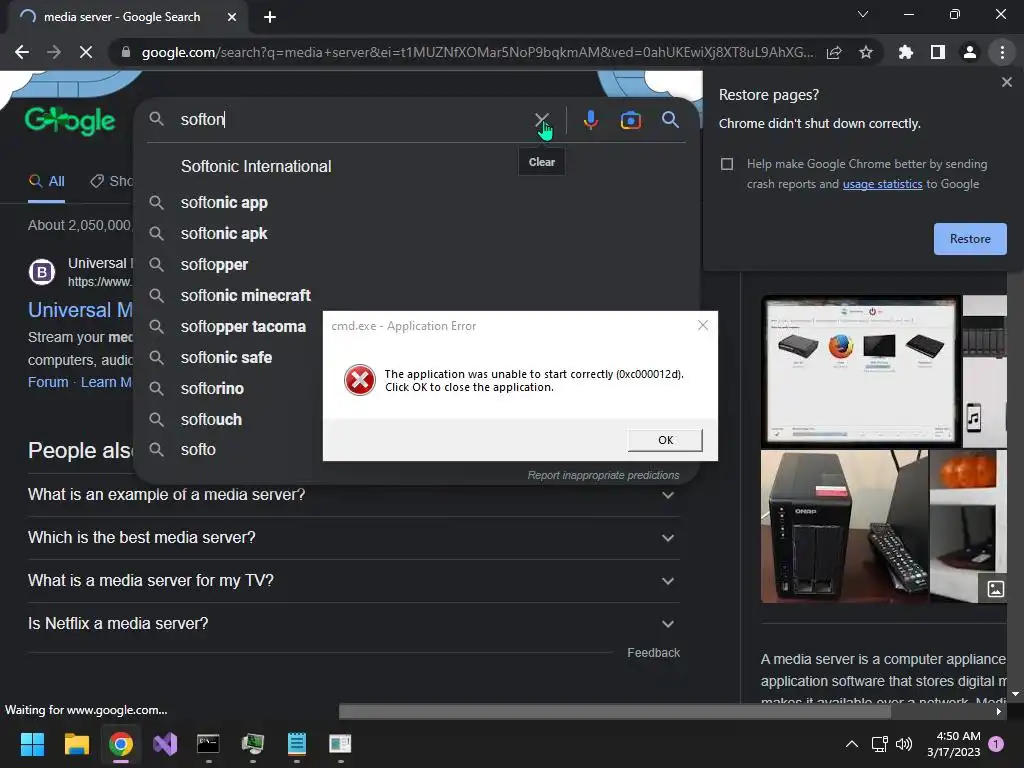The width and height of the screenshot is (1024, 768).
Task: Start voice search with the microphone icon
Action: click(590, 120)
